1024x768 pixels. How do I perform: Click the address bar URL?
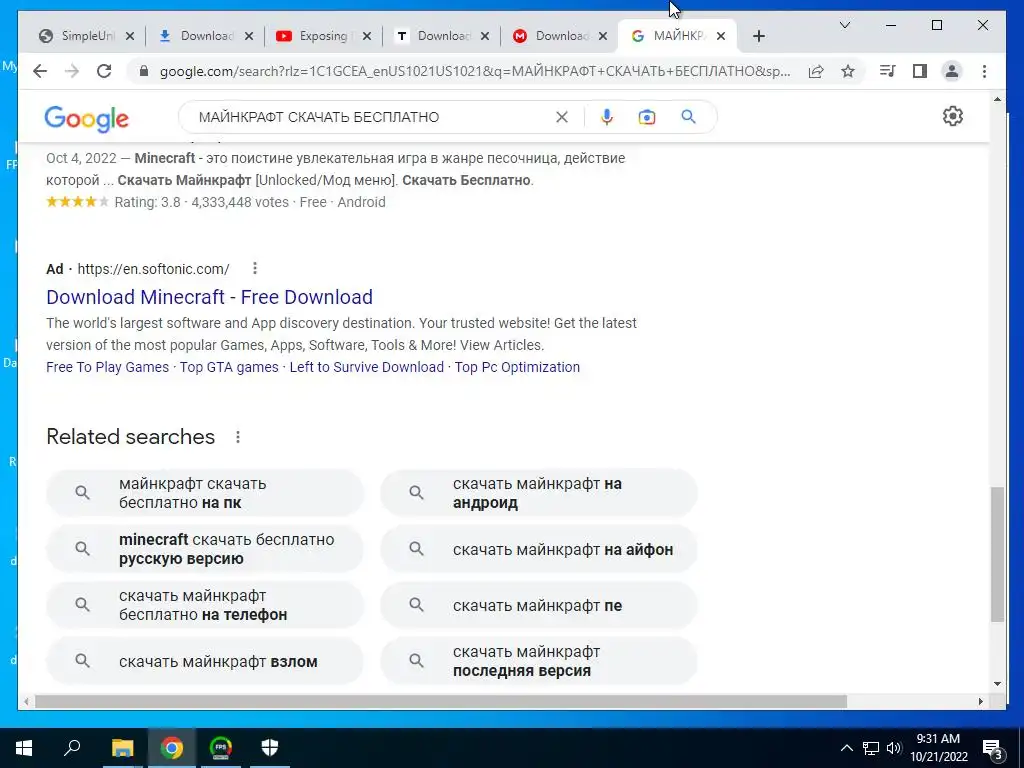pyautogui.click(x=475, y=71)
